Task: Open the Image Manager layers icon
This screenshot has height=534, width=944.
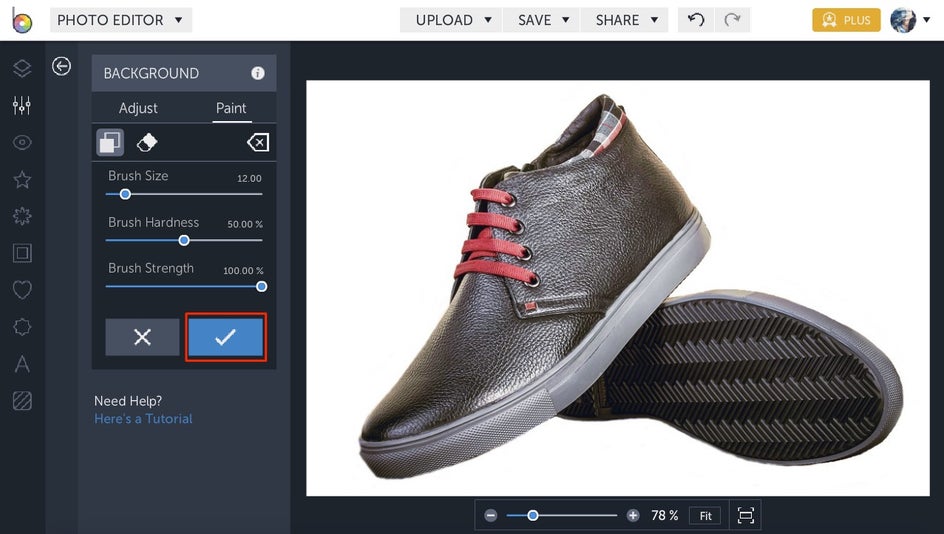Action: [x=22, y=68]
